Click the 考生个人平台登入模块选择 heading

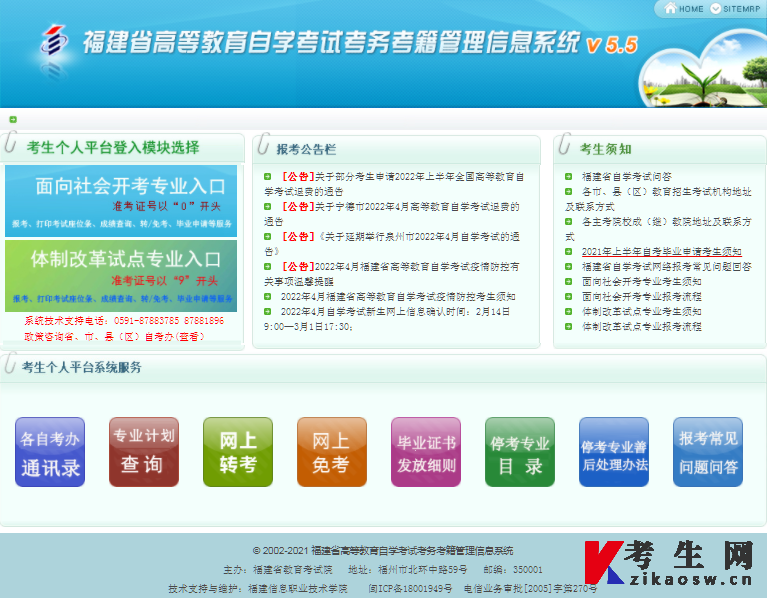[x=113, y=147]
